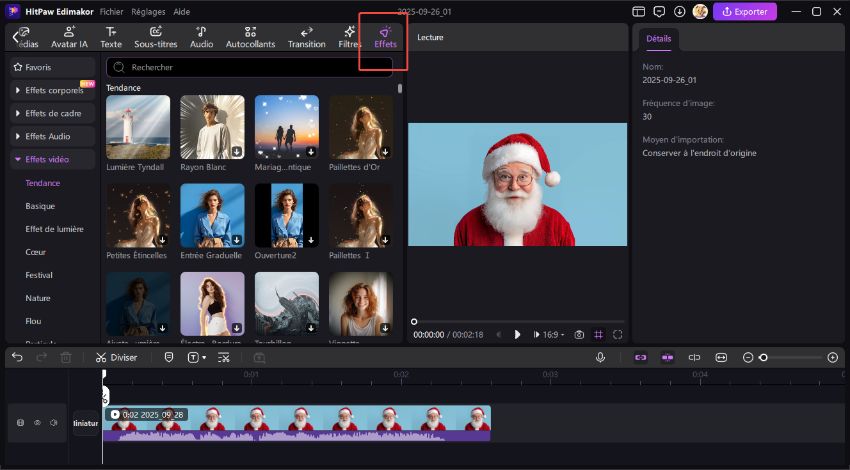Click the effects list scrollbar

pyautogui.click(x=400, y=88)
